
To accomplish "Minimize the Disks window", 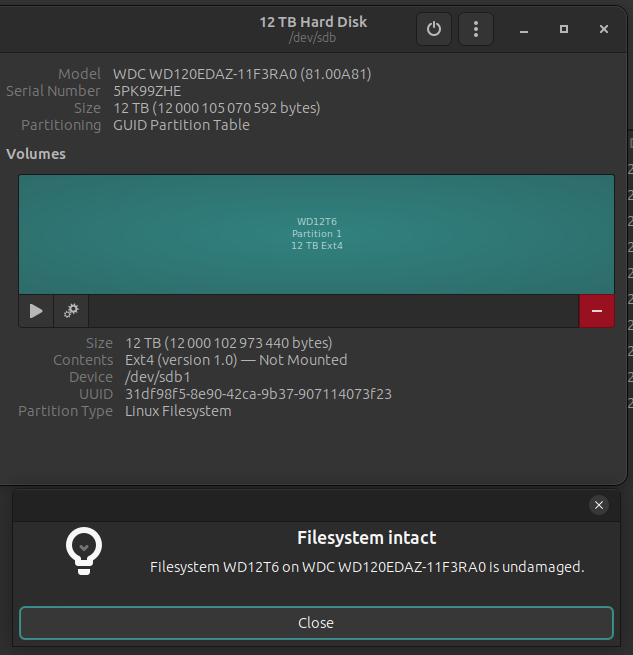I will [x=524, y=29].
